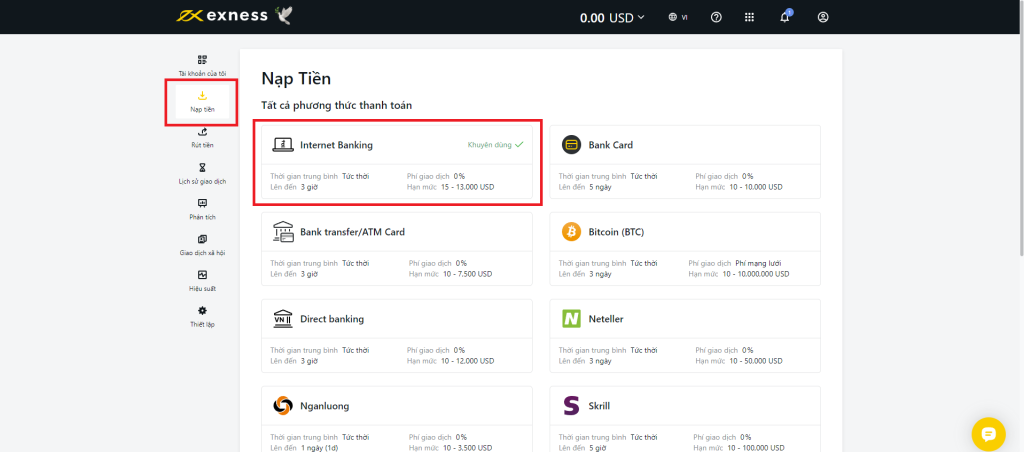Image resolution: width=1024 pixels, height=452 pixels.
Task: Click the Neteller green logo icon
Action: click(x=572, y=319)
